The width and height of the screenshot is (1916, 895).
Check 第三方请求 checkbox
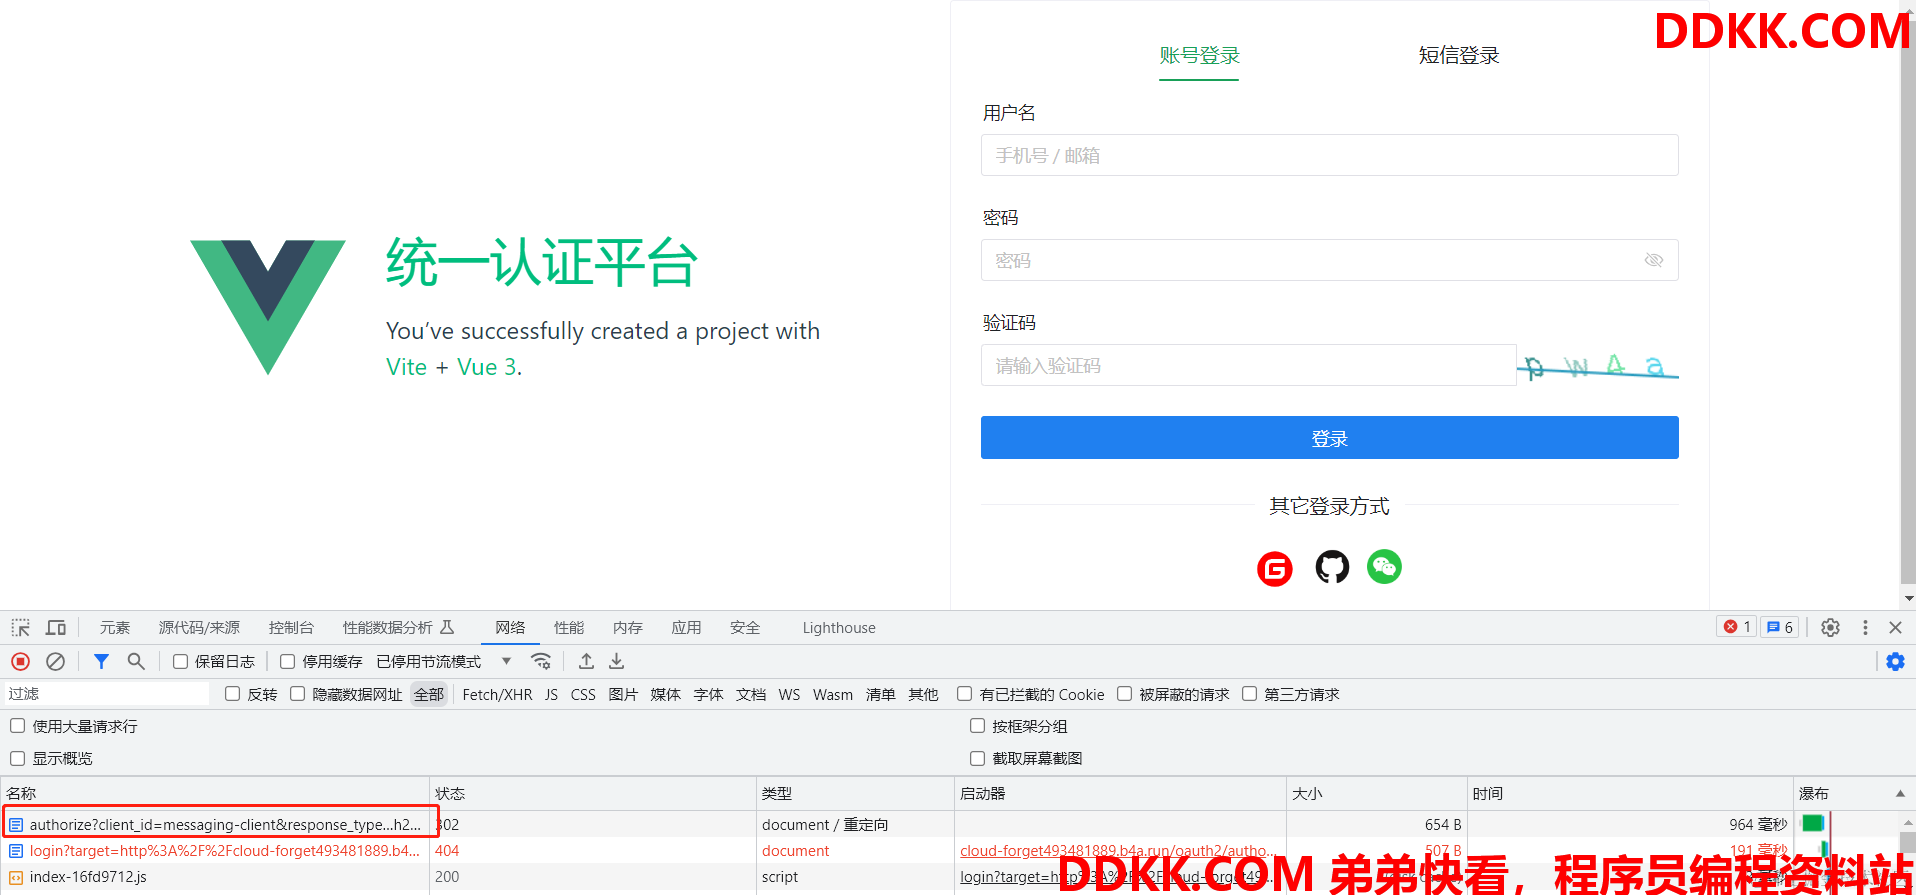click(1249, 694)
